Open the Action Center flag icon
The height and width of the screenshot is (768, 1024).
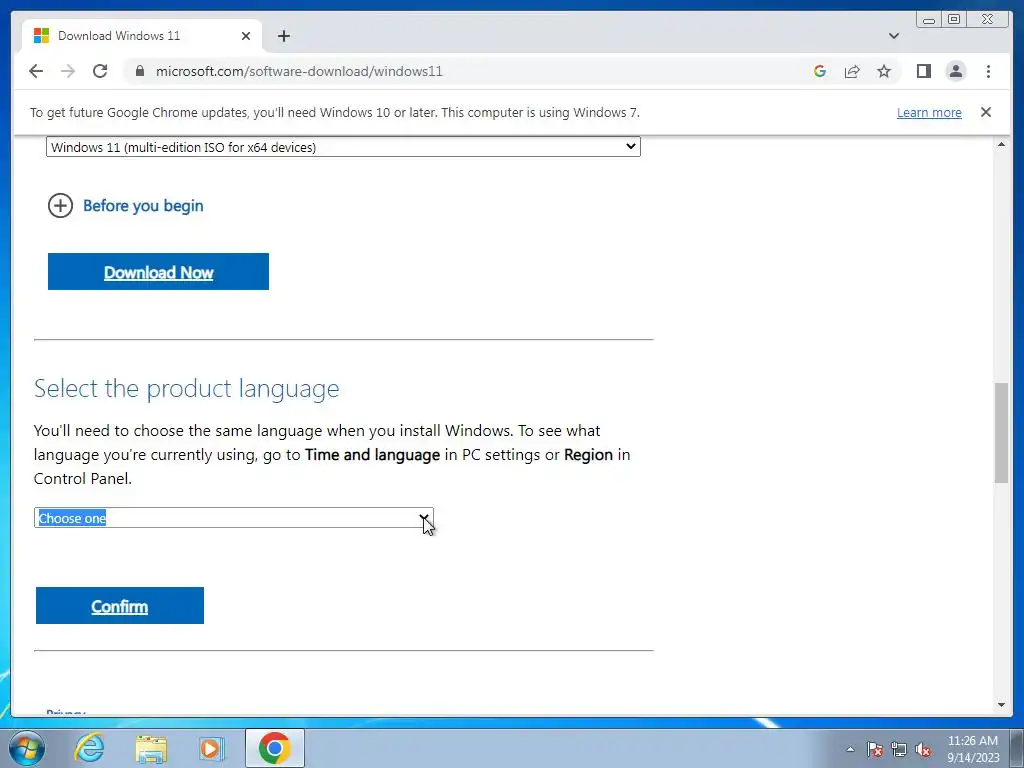[875, 749]
